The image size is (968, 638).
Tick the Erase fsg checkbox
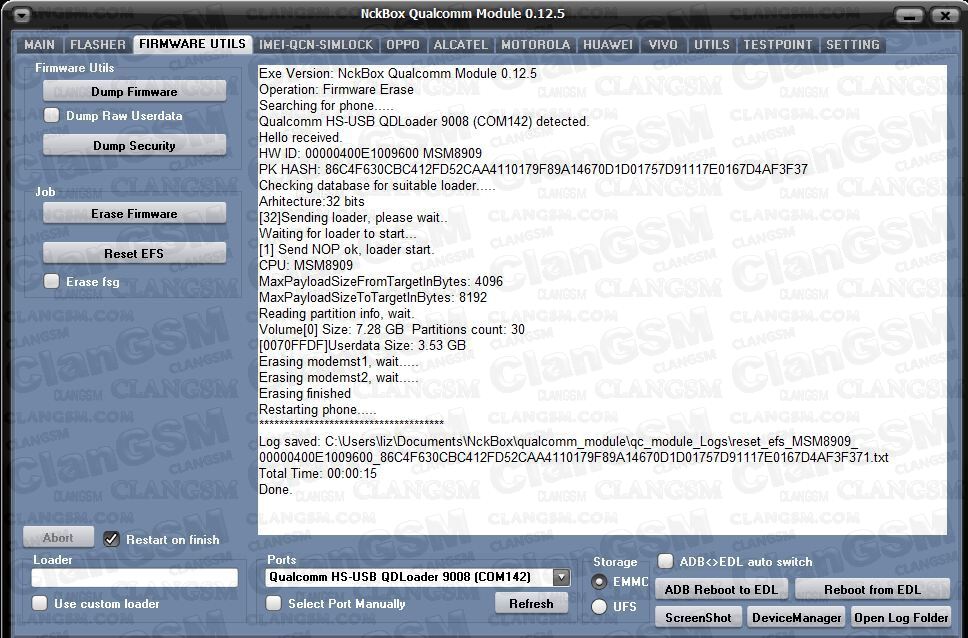52,282
